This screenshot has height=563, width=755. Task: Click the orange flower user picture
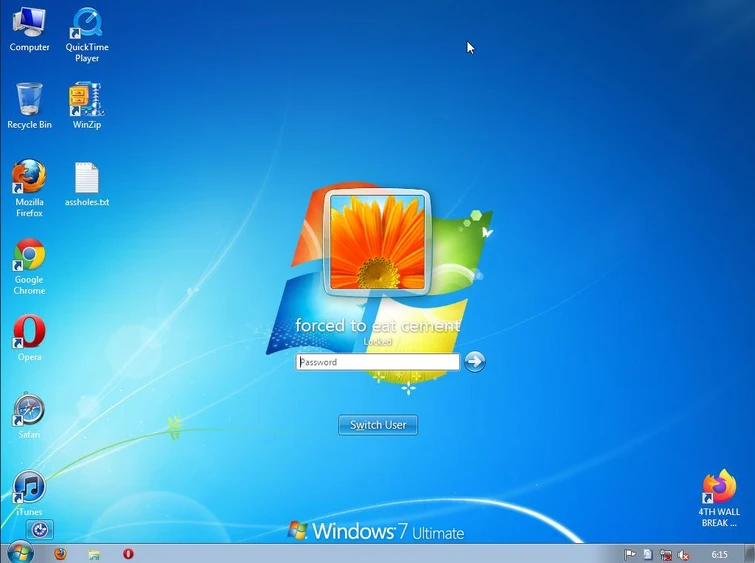click(378, 242)
